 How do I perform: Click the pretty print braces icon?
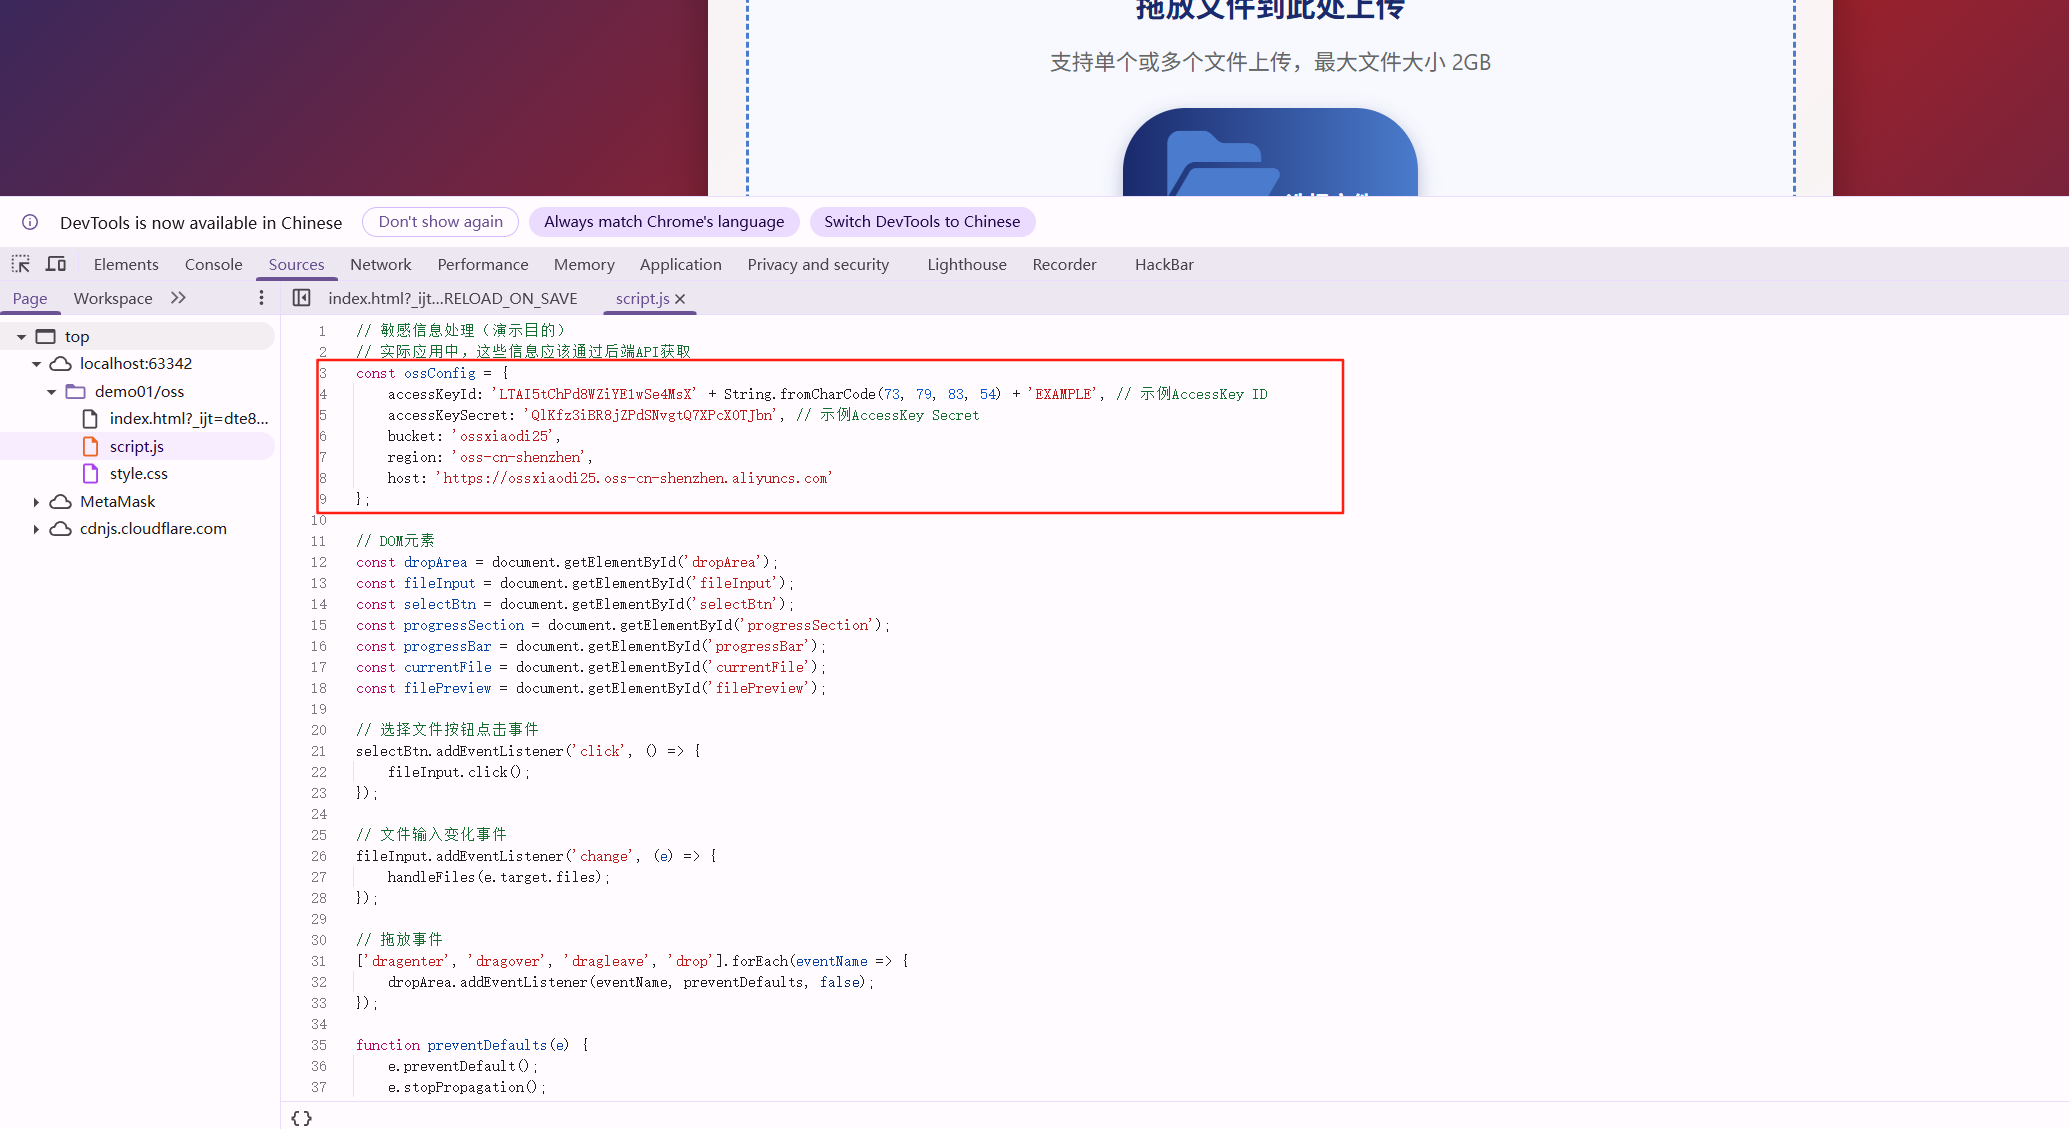point(301,1118)
